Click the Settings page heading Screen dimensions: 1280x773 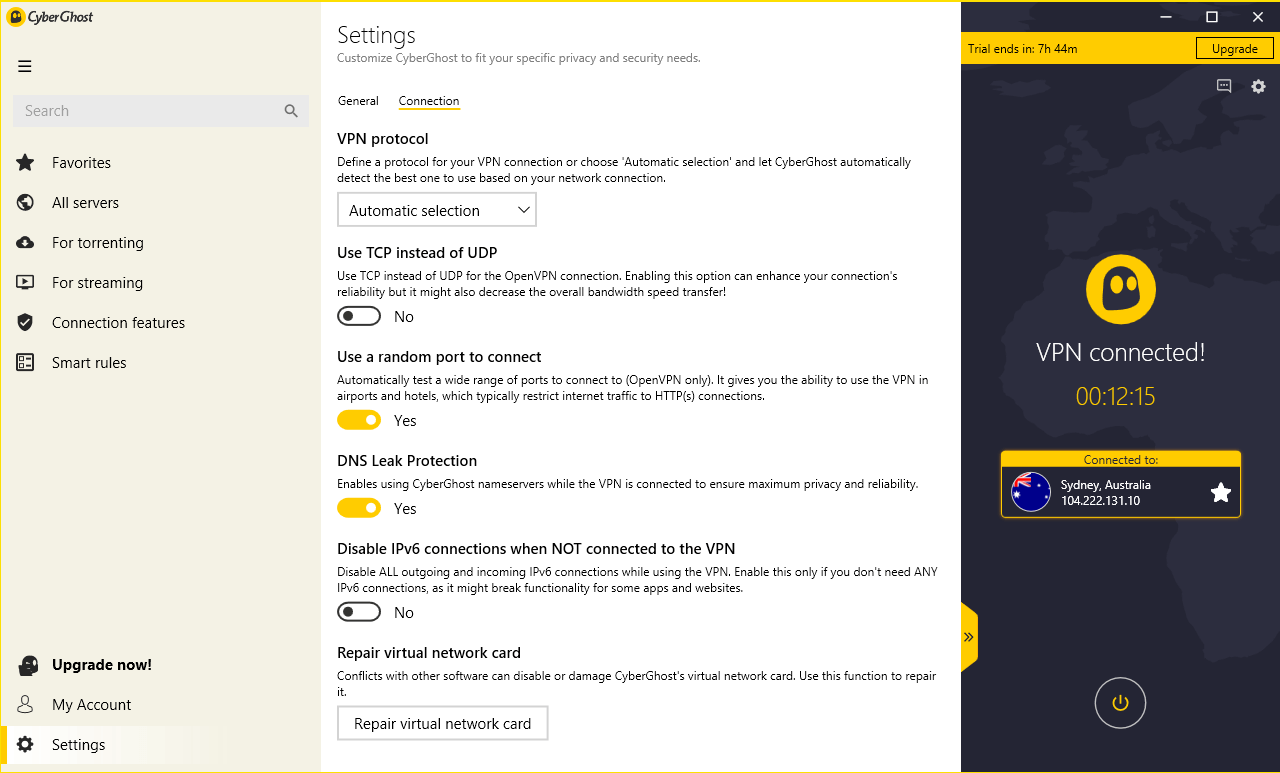[376, 35]
